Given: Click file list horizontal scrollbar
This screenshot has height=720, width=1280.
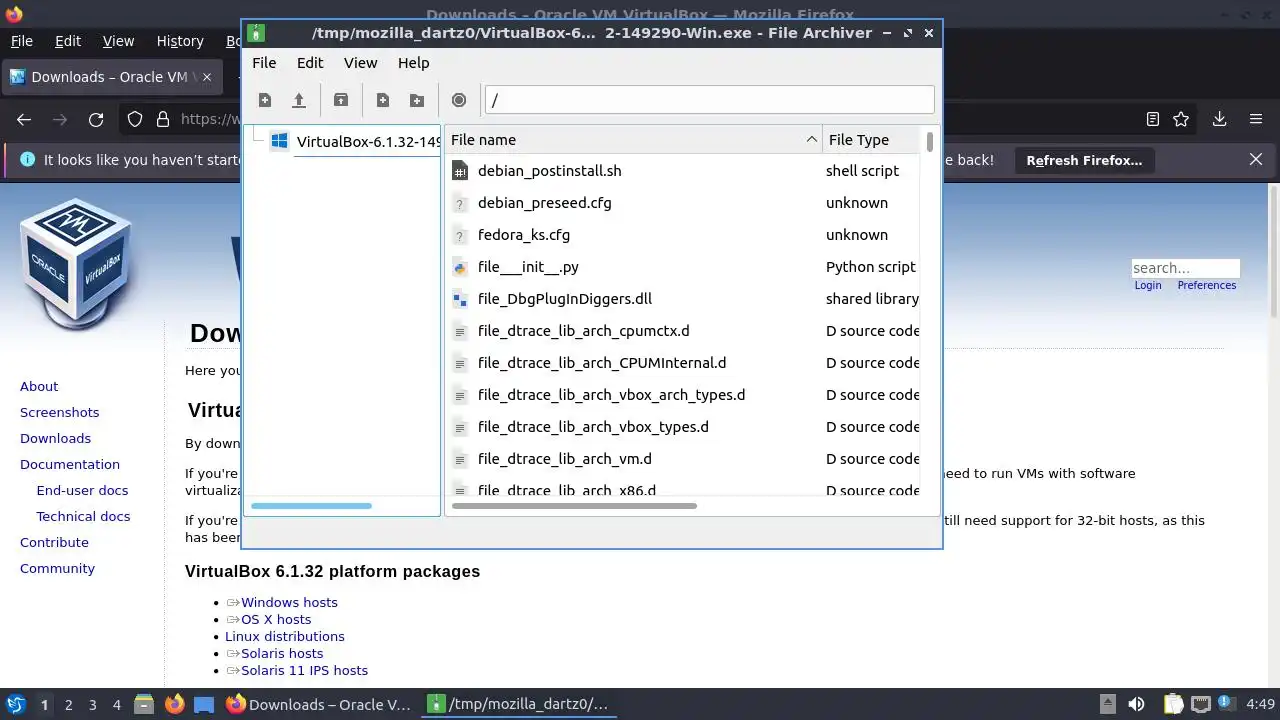Looking at the screenshot, I should coord(574,506).
